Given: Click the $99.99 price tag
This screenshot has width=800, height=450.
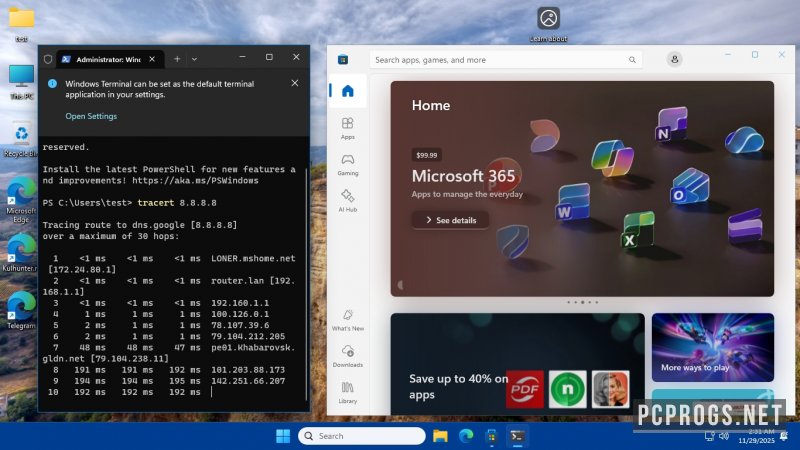Looking at the screenshot, I should [427, 155].
